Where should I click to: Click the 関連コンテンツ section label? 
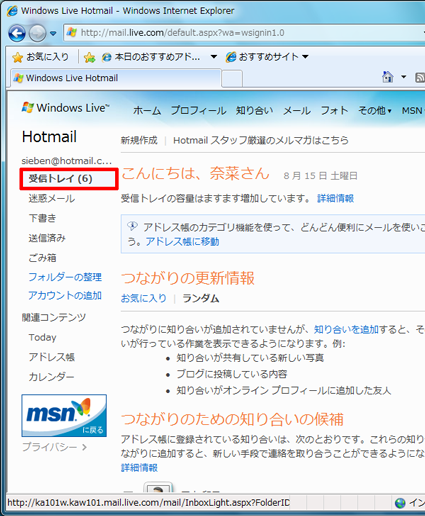pos(54,317)
